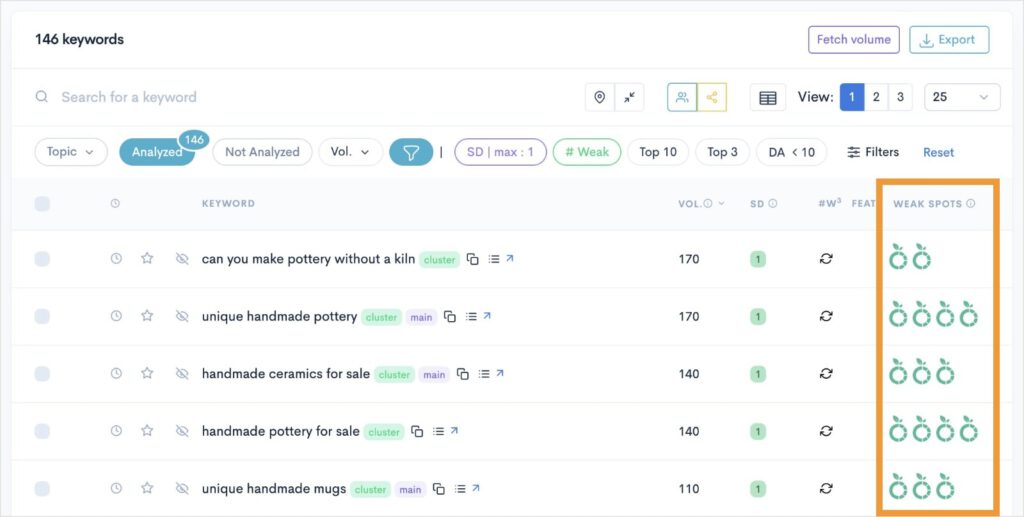Click history clock for 'handmade pottery for sale'

tap(116, 431)
